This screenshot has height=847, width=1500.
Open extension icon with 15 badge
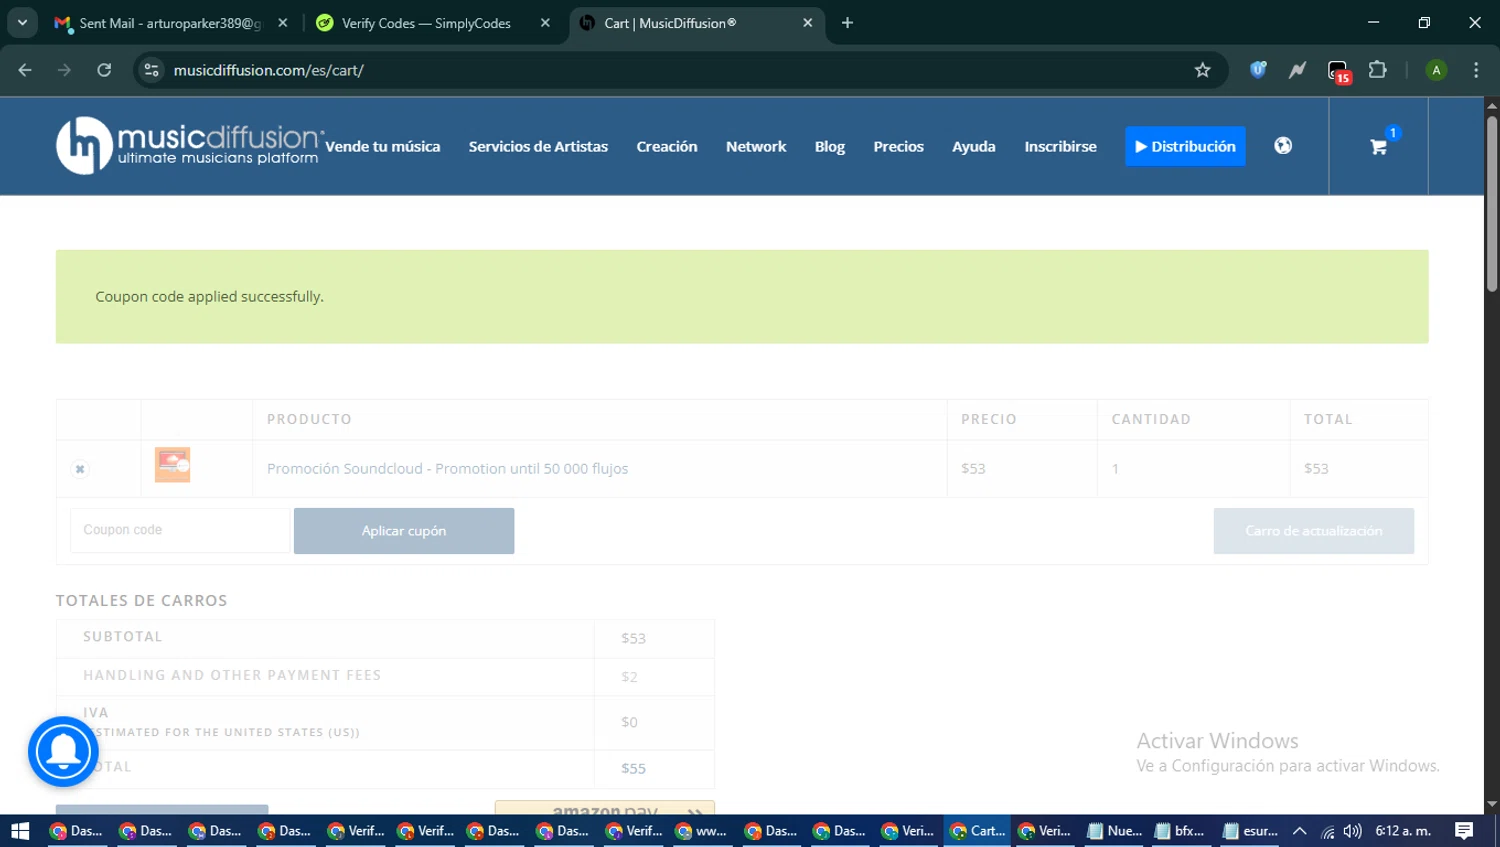coord(1338,71)
